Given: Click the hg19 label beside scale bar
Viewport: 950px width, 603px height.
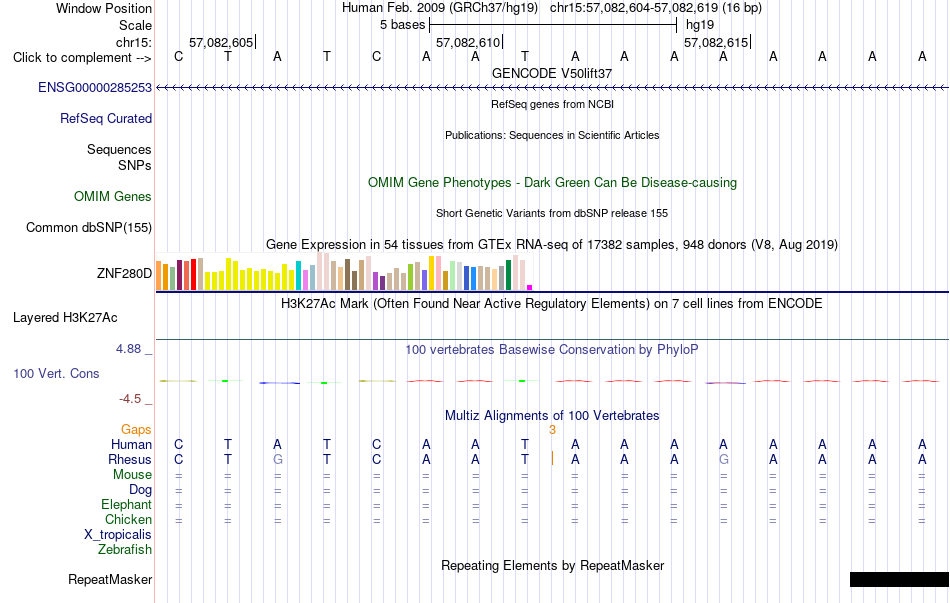Looking at the screenshot, I should click(x=700, y=25).
